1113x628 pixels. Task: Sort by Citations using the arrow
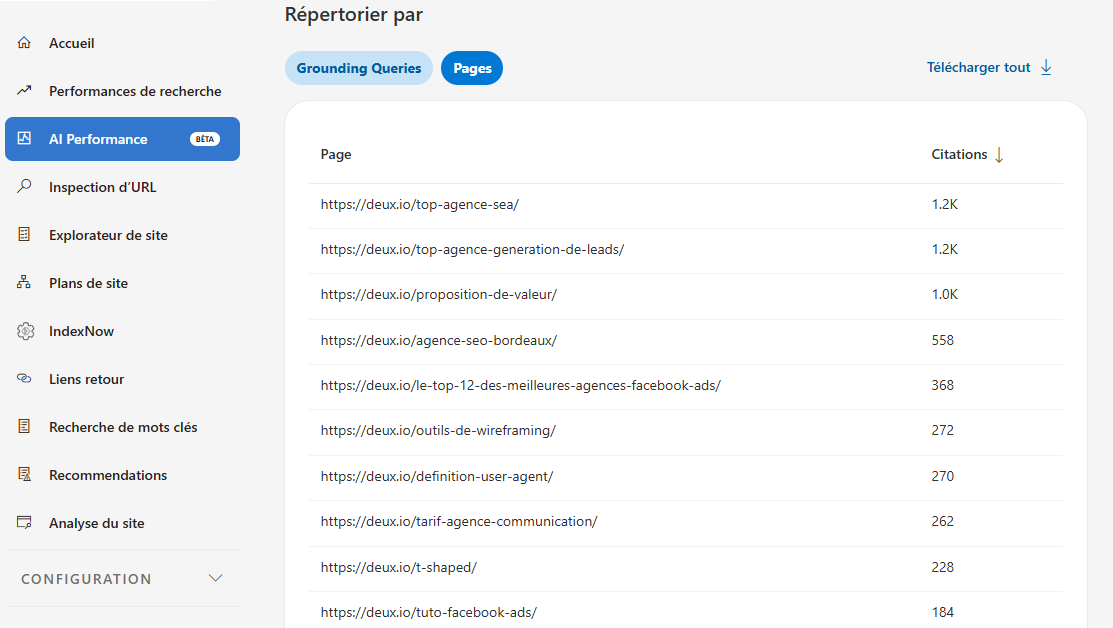point(998,155)
